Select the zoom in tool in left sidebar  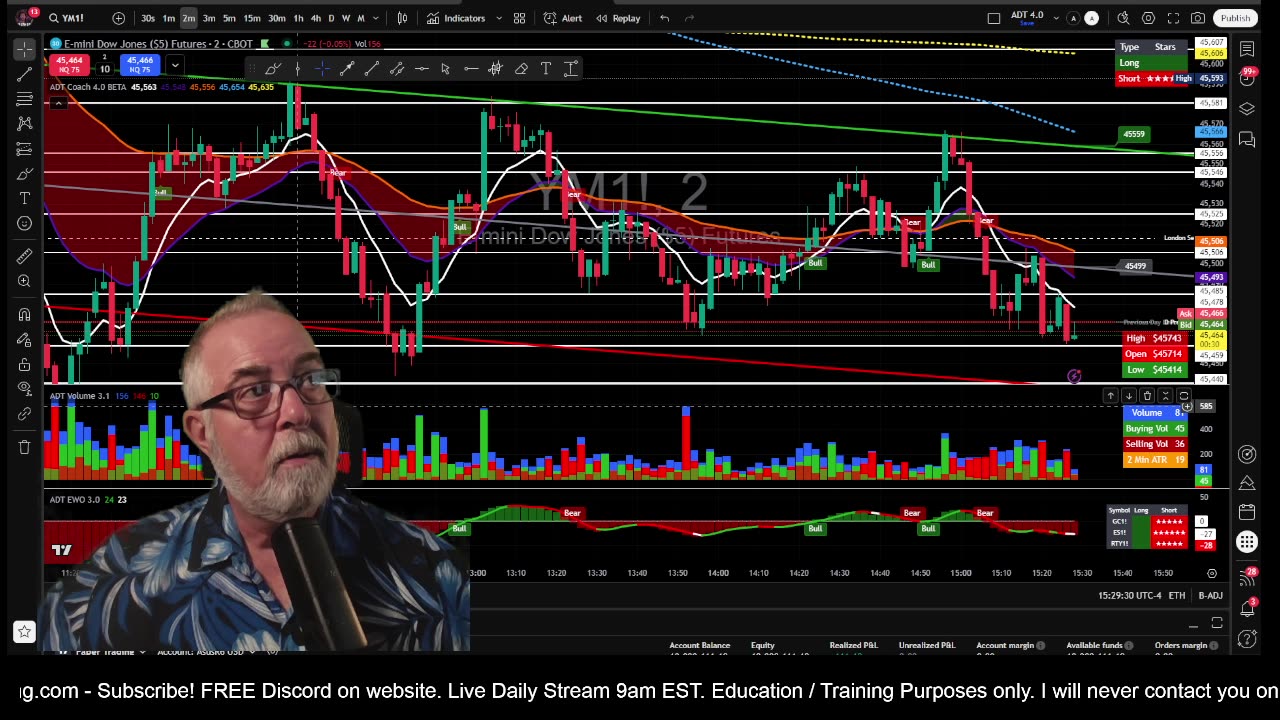(24, 281)
